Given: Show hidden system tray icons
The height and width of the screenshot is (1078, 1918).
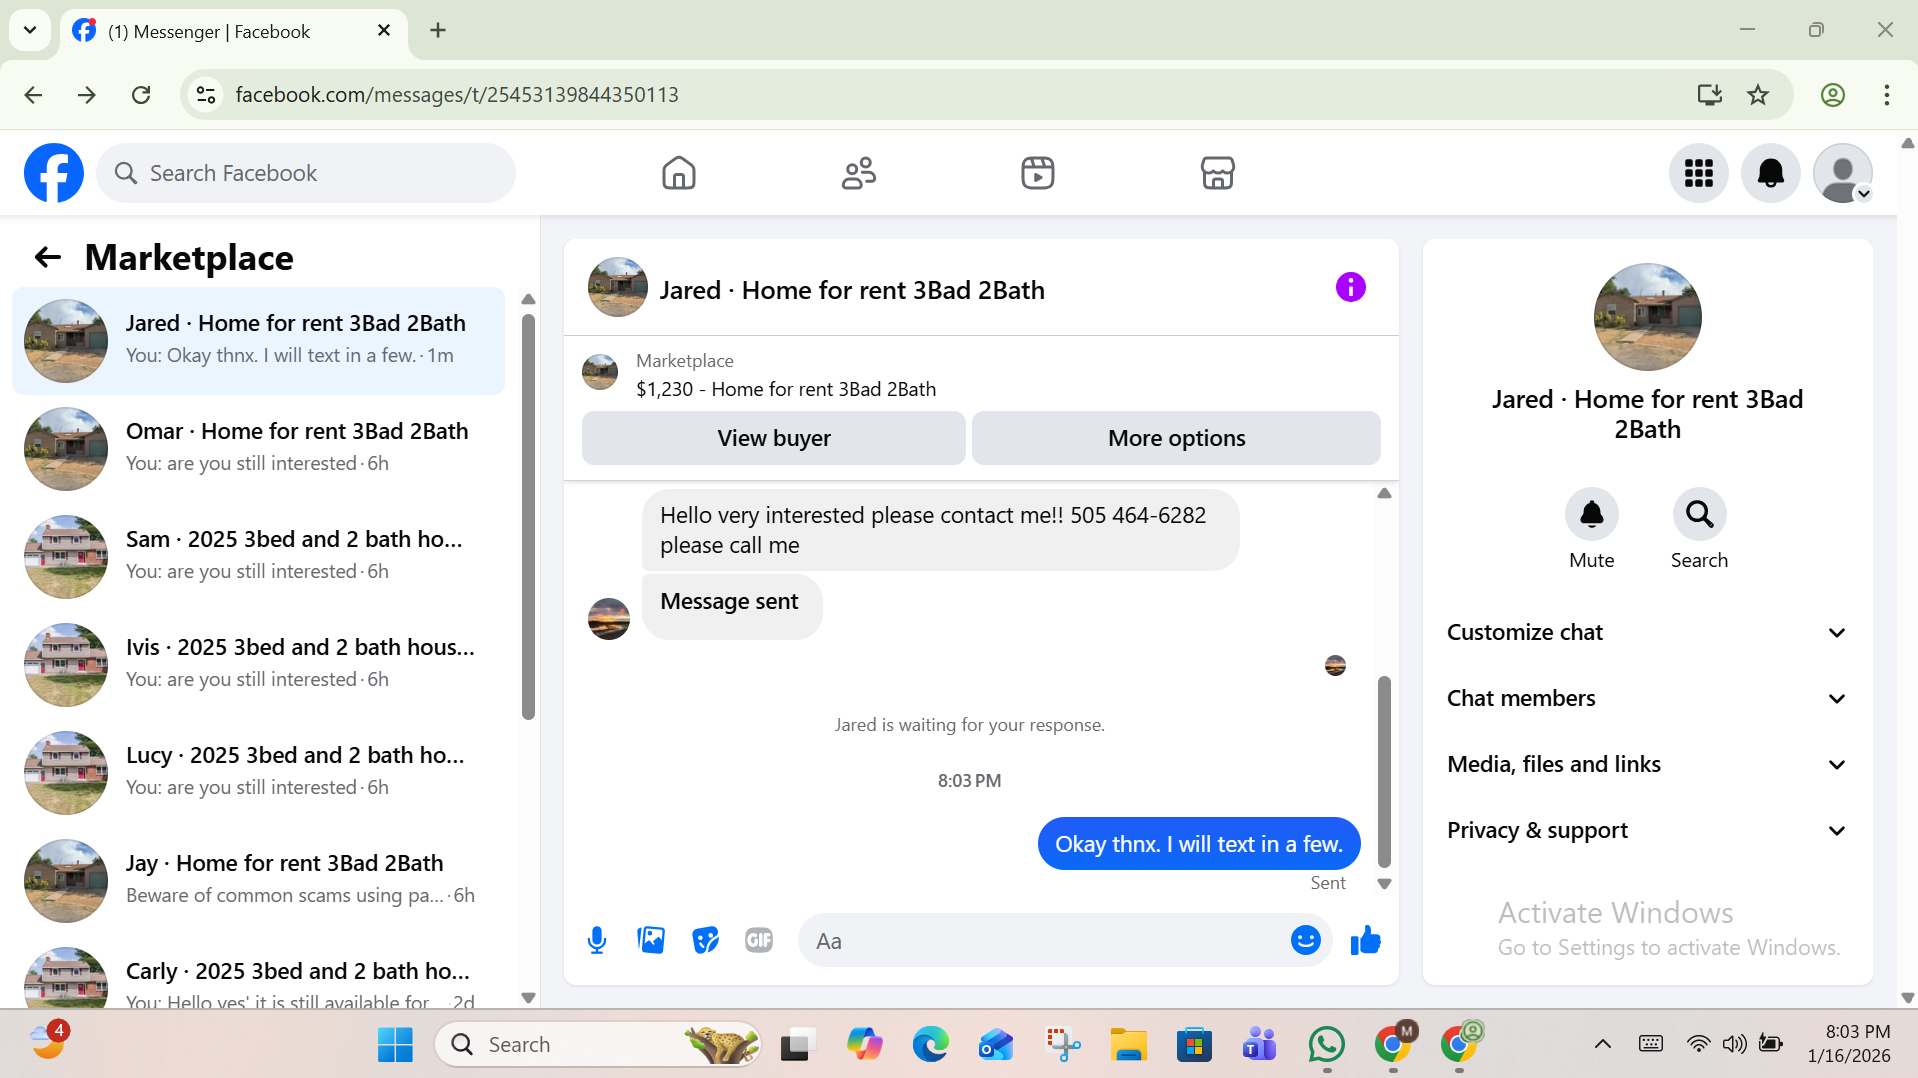Looking at the screenshot, I should coord(1602,1044).
